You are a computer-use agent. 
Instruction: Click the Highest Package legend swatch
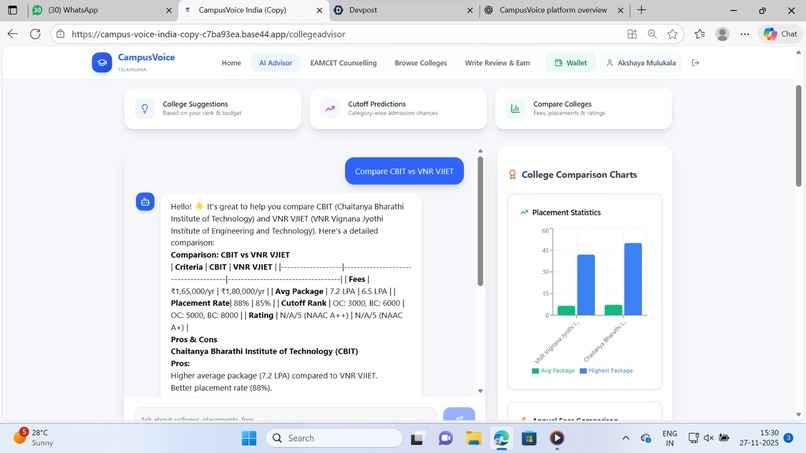click(x=583, y=371)
